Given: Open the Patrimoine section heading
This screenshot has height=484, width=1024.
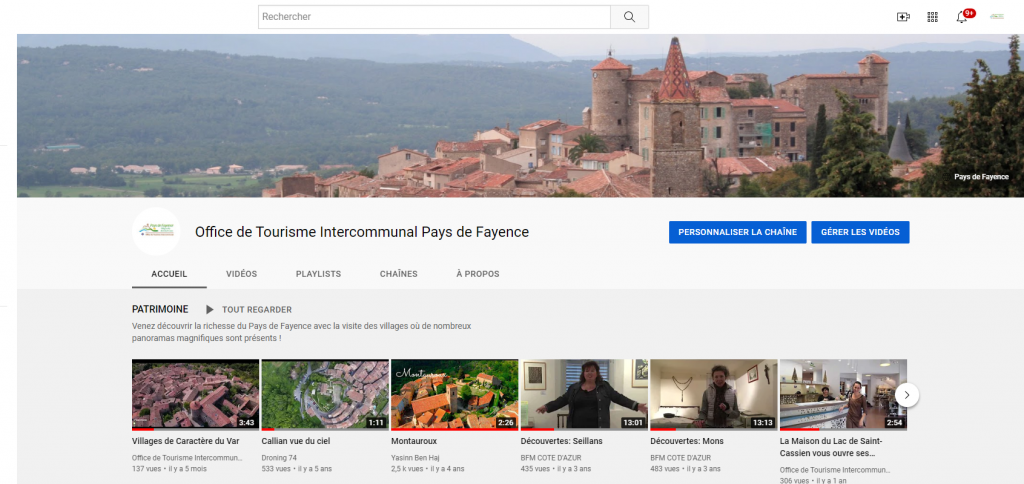Looking at the screenshot, I should [160, 310].
